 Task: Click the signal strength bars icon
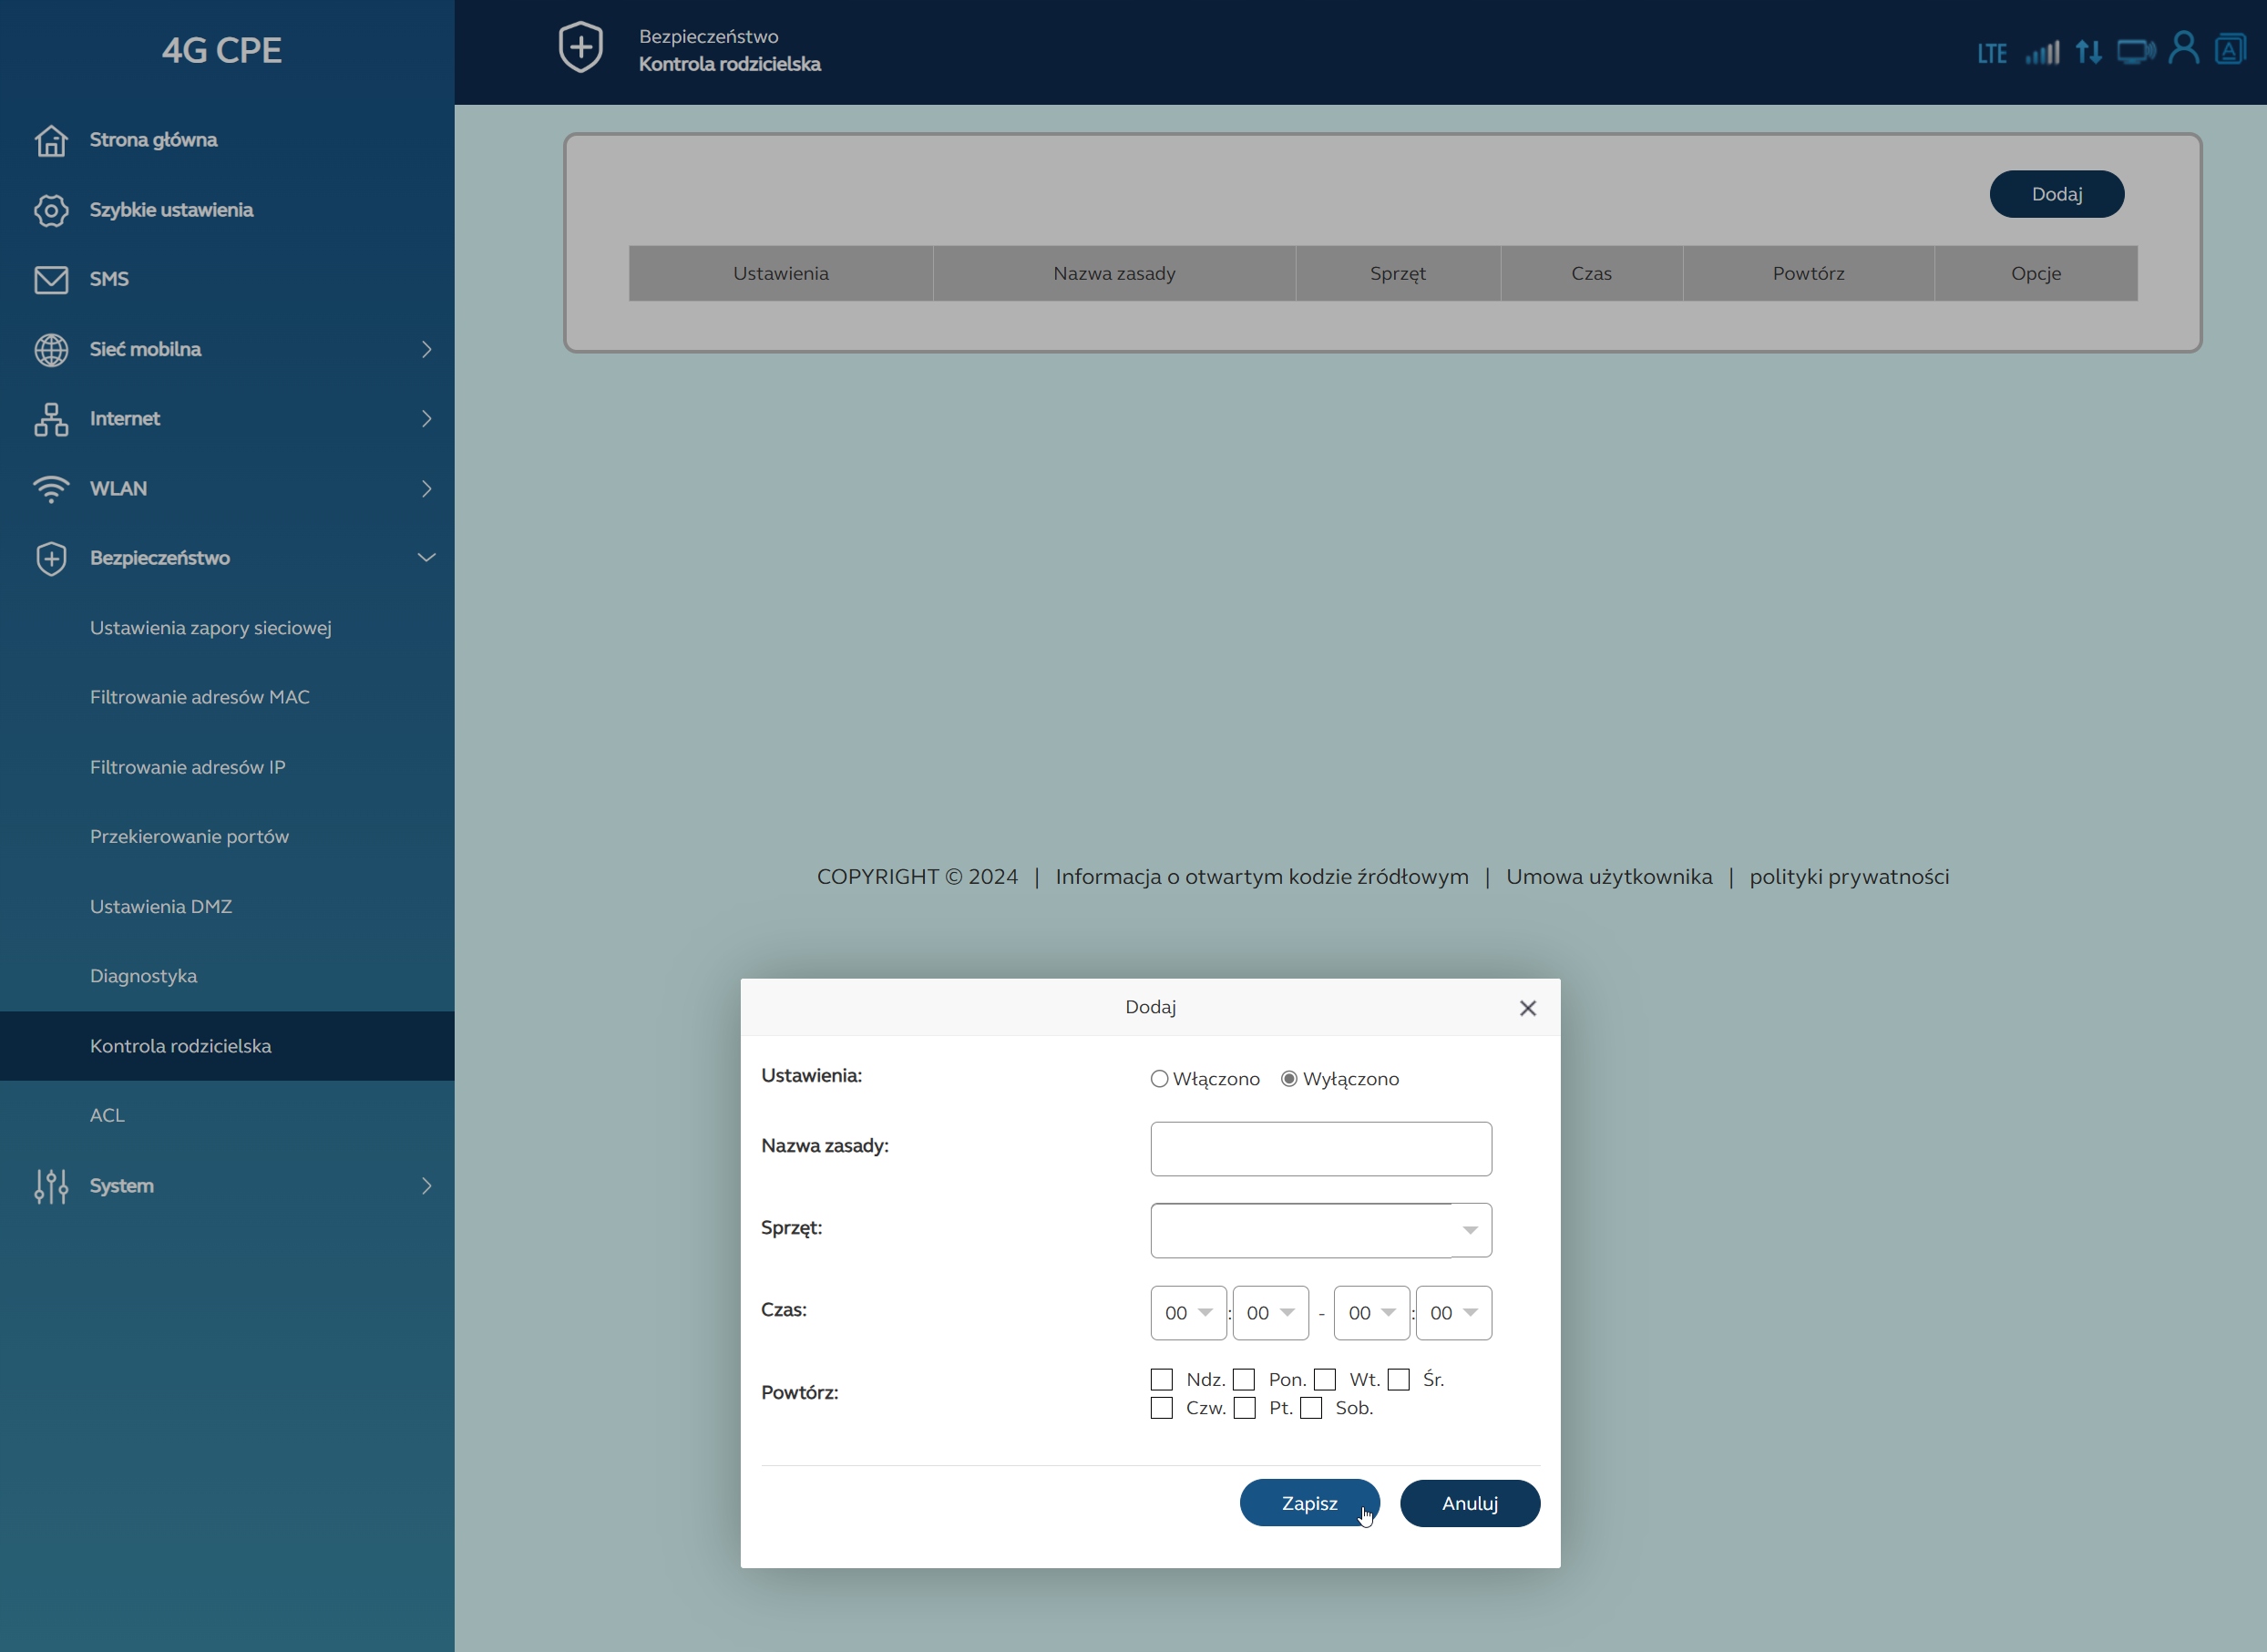click(2042, 52)
